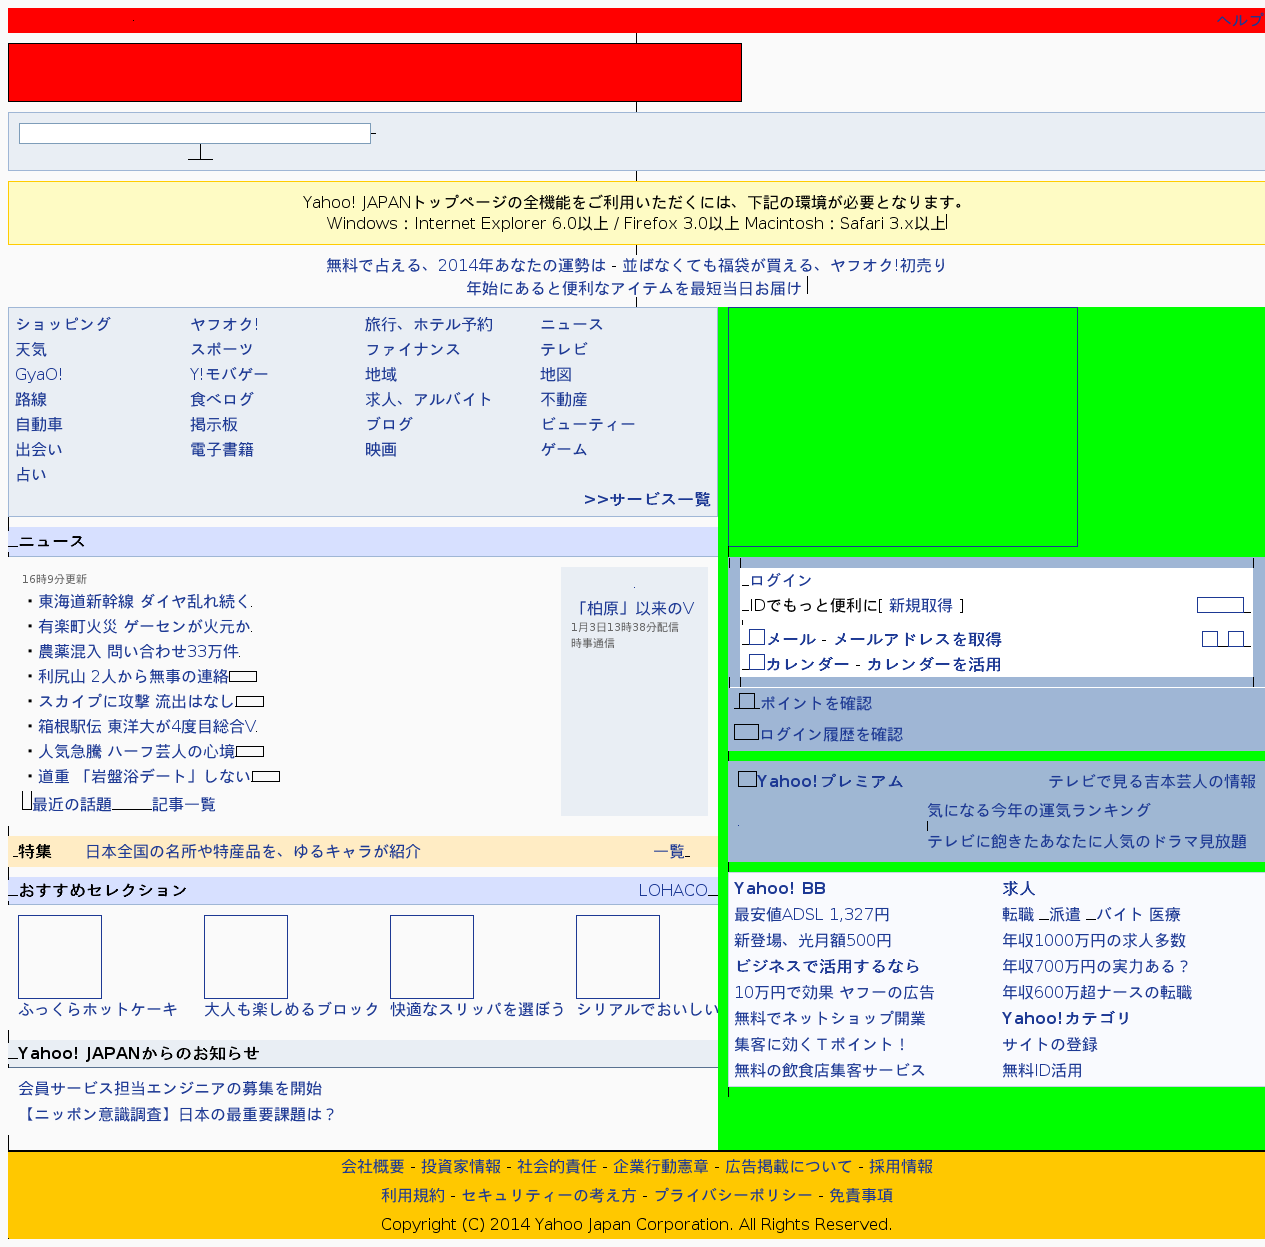Open 年収1000万円の求人多数 link

click(1094, 940)
